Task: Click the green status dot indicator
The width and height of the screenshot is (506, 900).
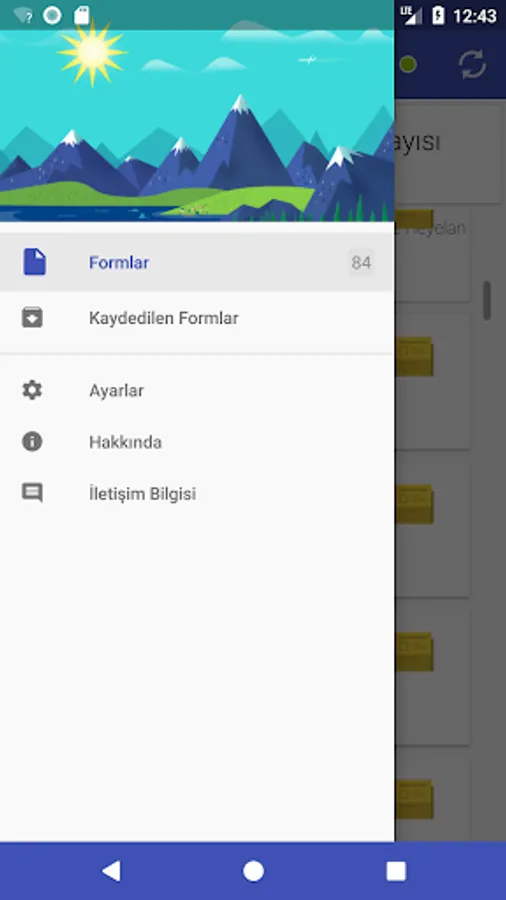Action: (x=408, y=64)
